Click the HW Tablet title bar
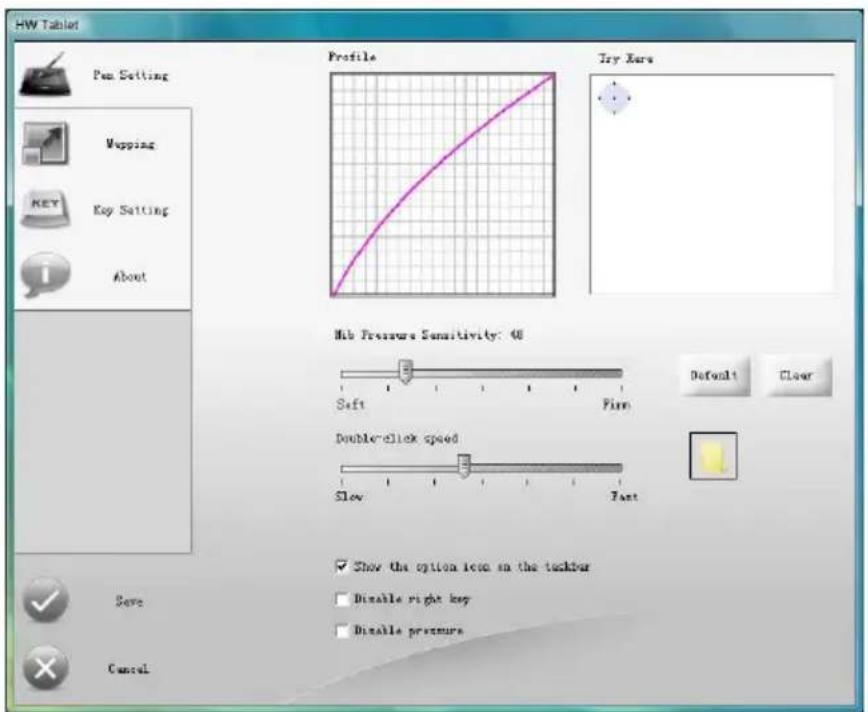868x712 pixels. pos(434,25)
